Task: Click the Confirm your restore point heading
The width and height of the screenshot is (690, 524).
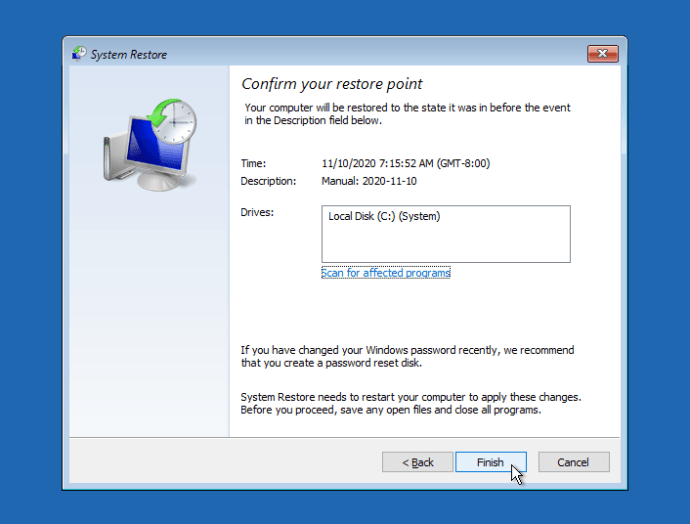Action: pyautogui.click(x=331, y=84)
